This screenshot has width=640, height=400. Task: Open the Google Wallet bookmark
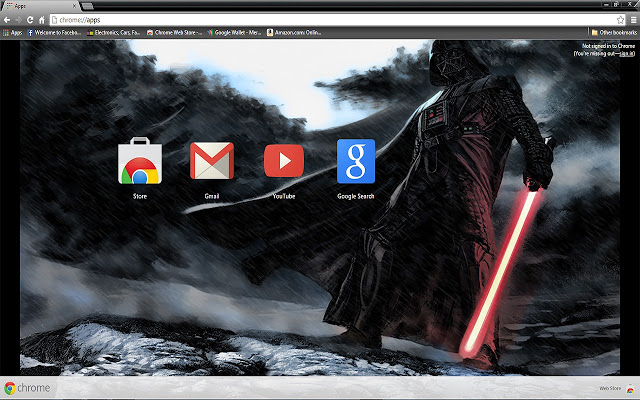click(234, 33)
